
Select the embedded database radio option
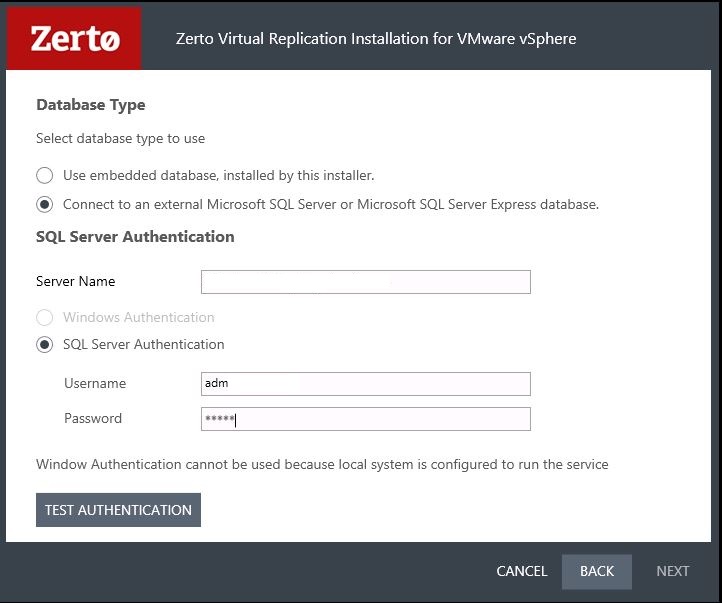coord(45,175)
